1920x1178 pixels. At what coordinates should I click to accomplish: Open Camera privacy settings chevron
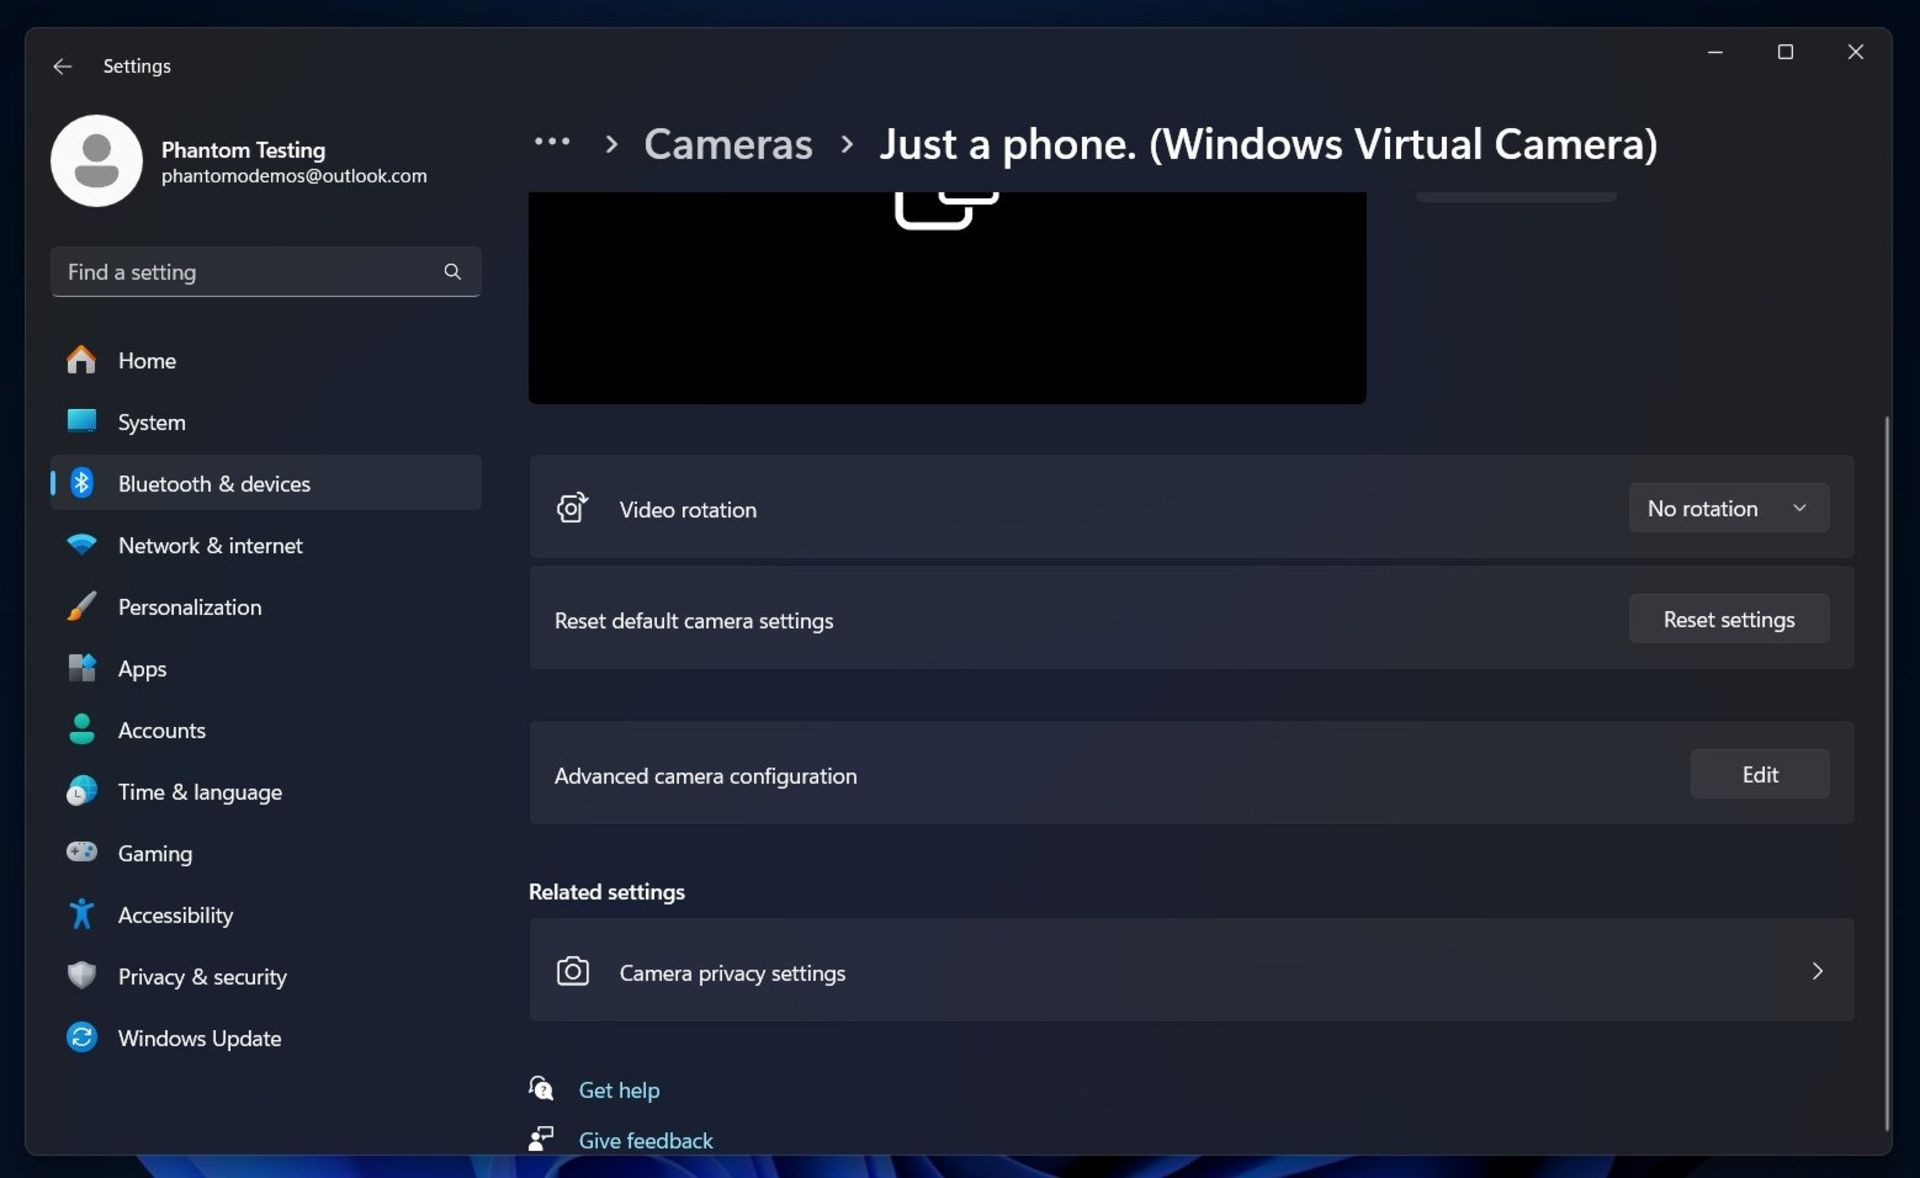click(x=1816, y=971)
